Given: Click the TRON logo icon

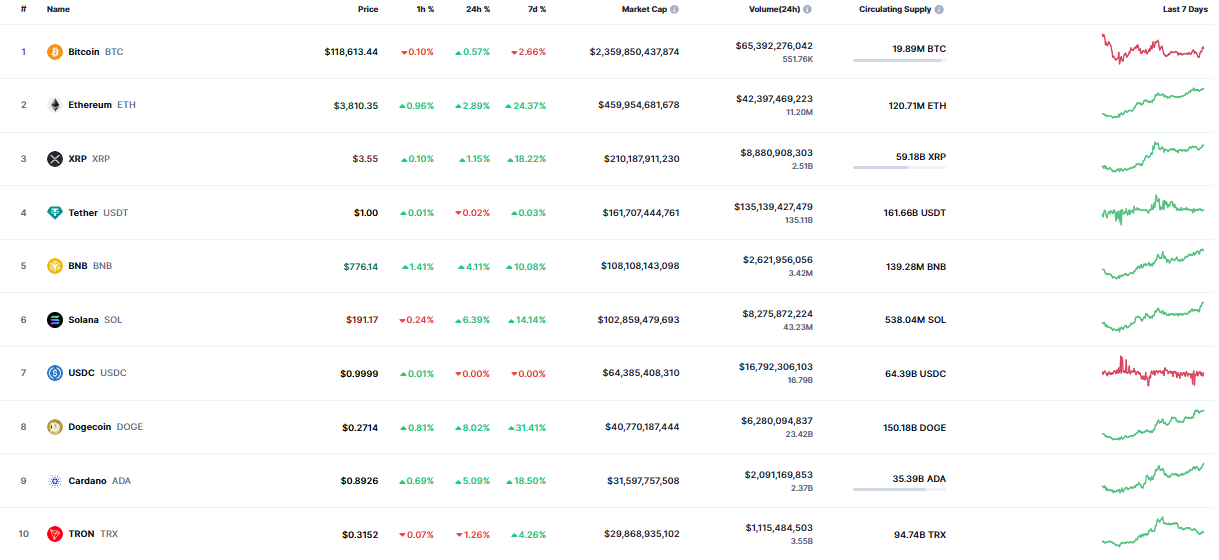Looking at the screenshot, I should point(54,534).
